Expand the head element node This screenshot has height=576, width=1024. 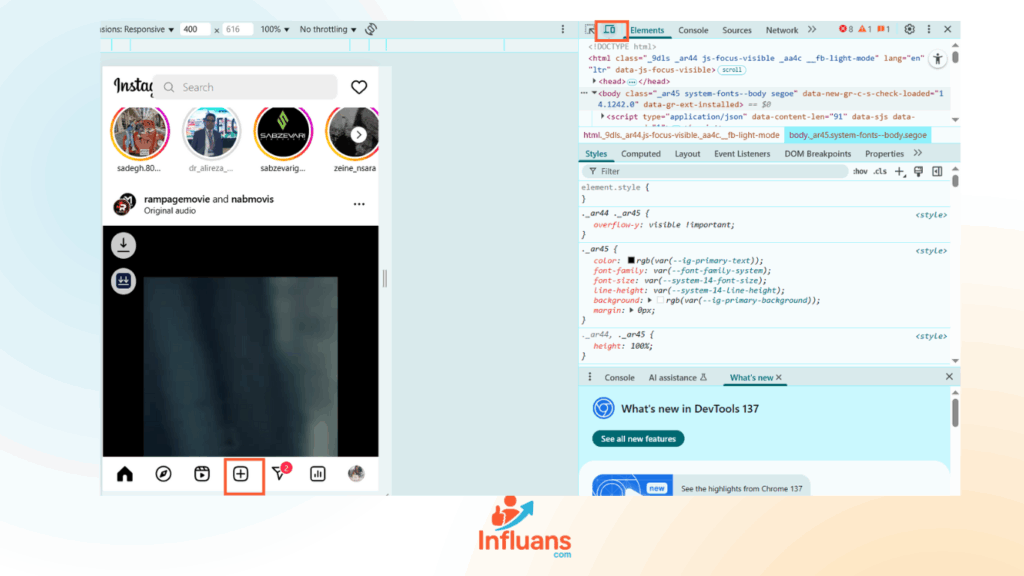click(594, 81)
